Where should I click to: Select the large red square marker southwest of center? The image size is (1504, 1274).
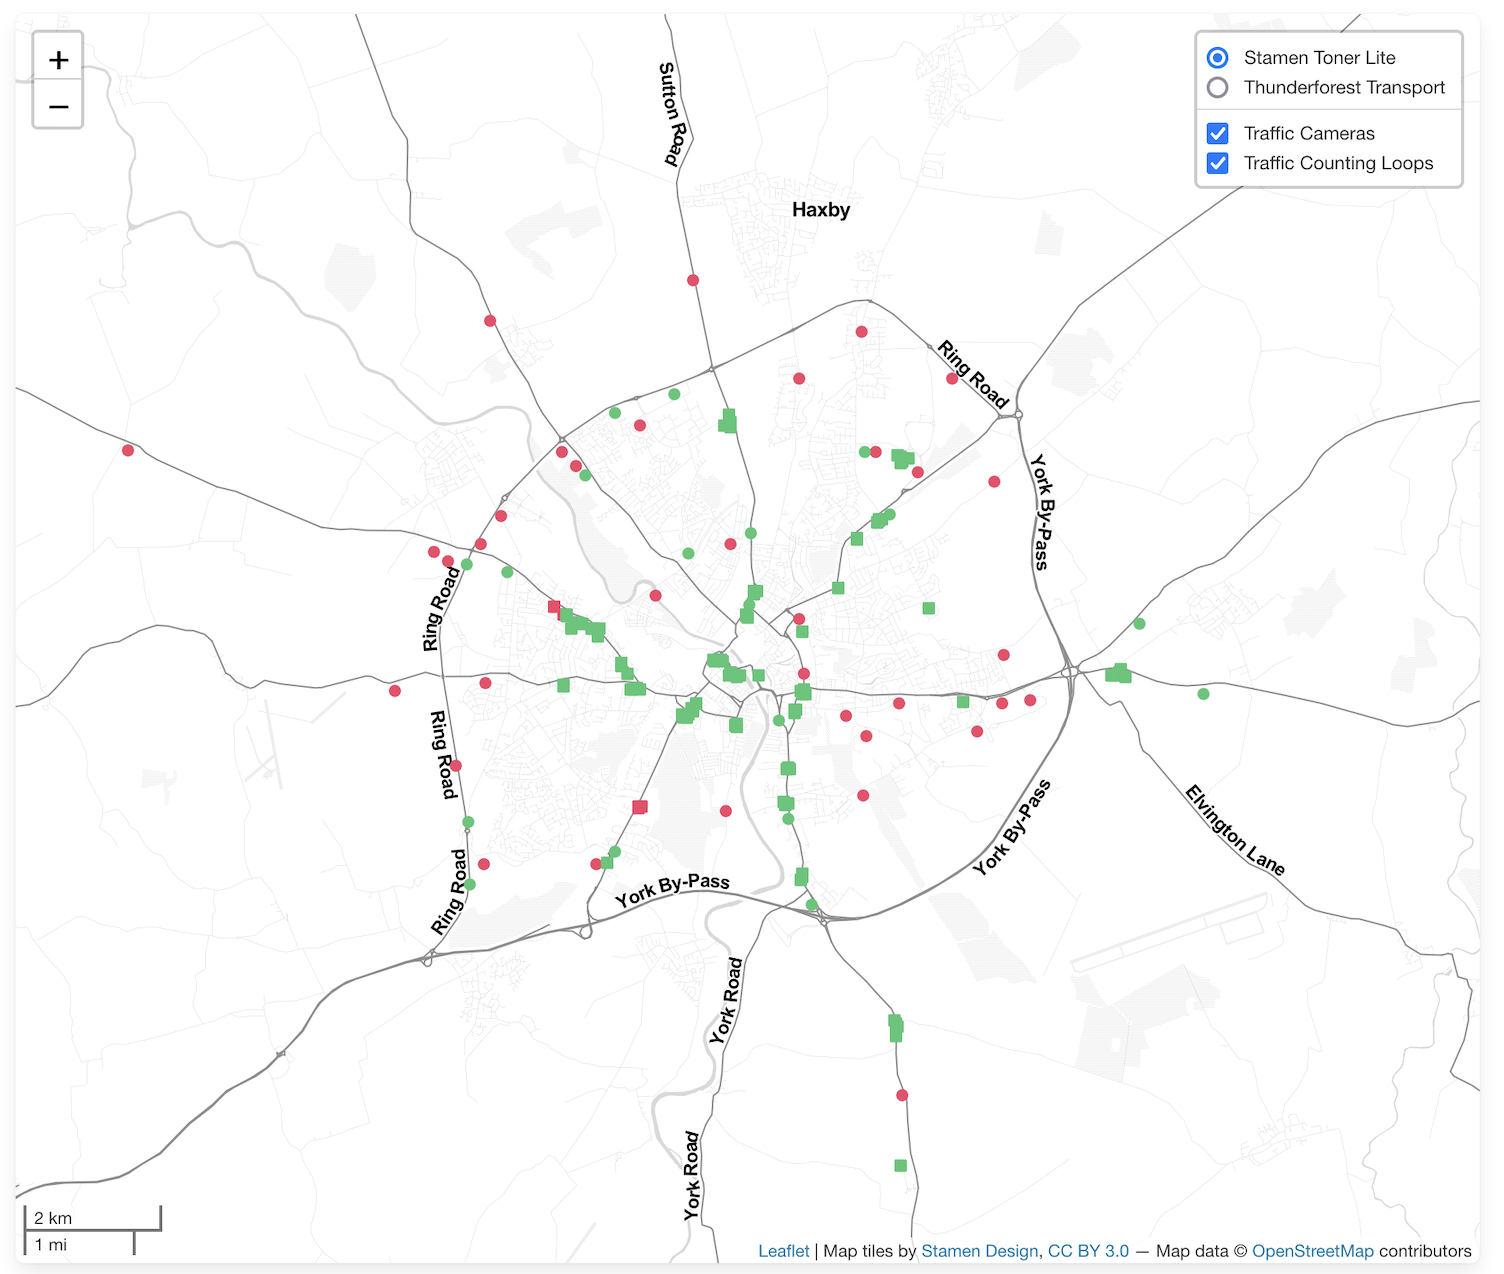(x=639, y=806)
